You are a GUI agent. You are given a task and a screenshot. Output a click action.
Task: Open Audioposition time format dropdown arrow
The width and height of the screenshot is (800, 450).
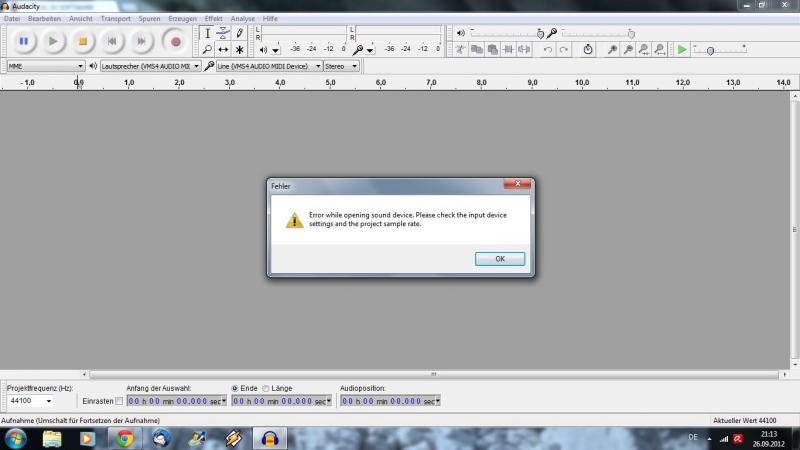coord(437,402)
